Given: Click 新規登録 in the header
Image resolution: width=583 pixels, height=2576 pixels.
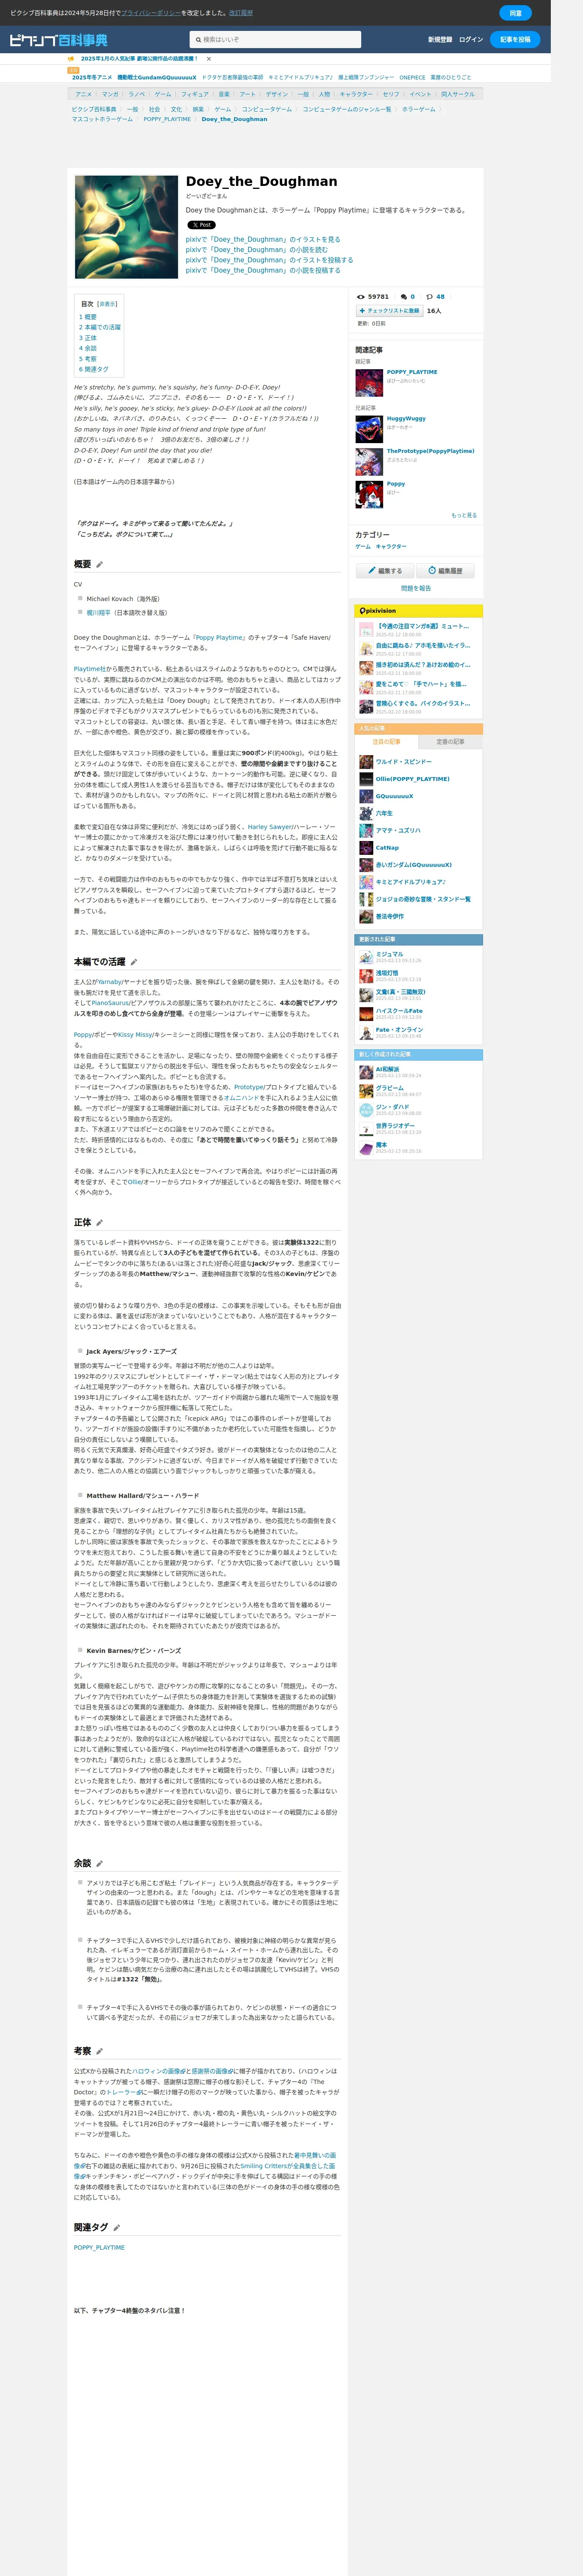Looking at the screenshot, I should tap(440, 40).
